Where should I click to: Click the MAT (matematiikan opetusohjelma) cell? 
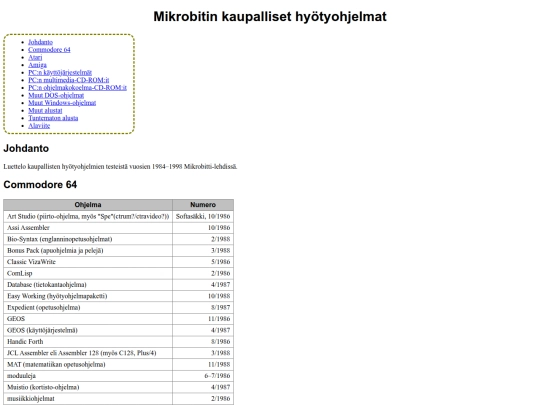coord(88,364)
